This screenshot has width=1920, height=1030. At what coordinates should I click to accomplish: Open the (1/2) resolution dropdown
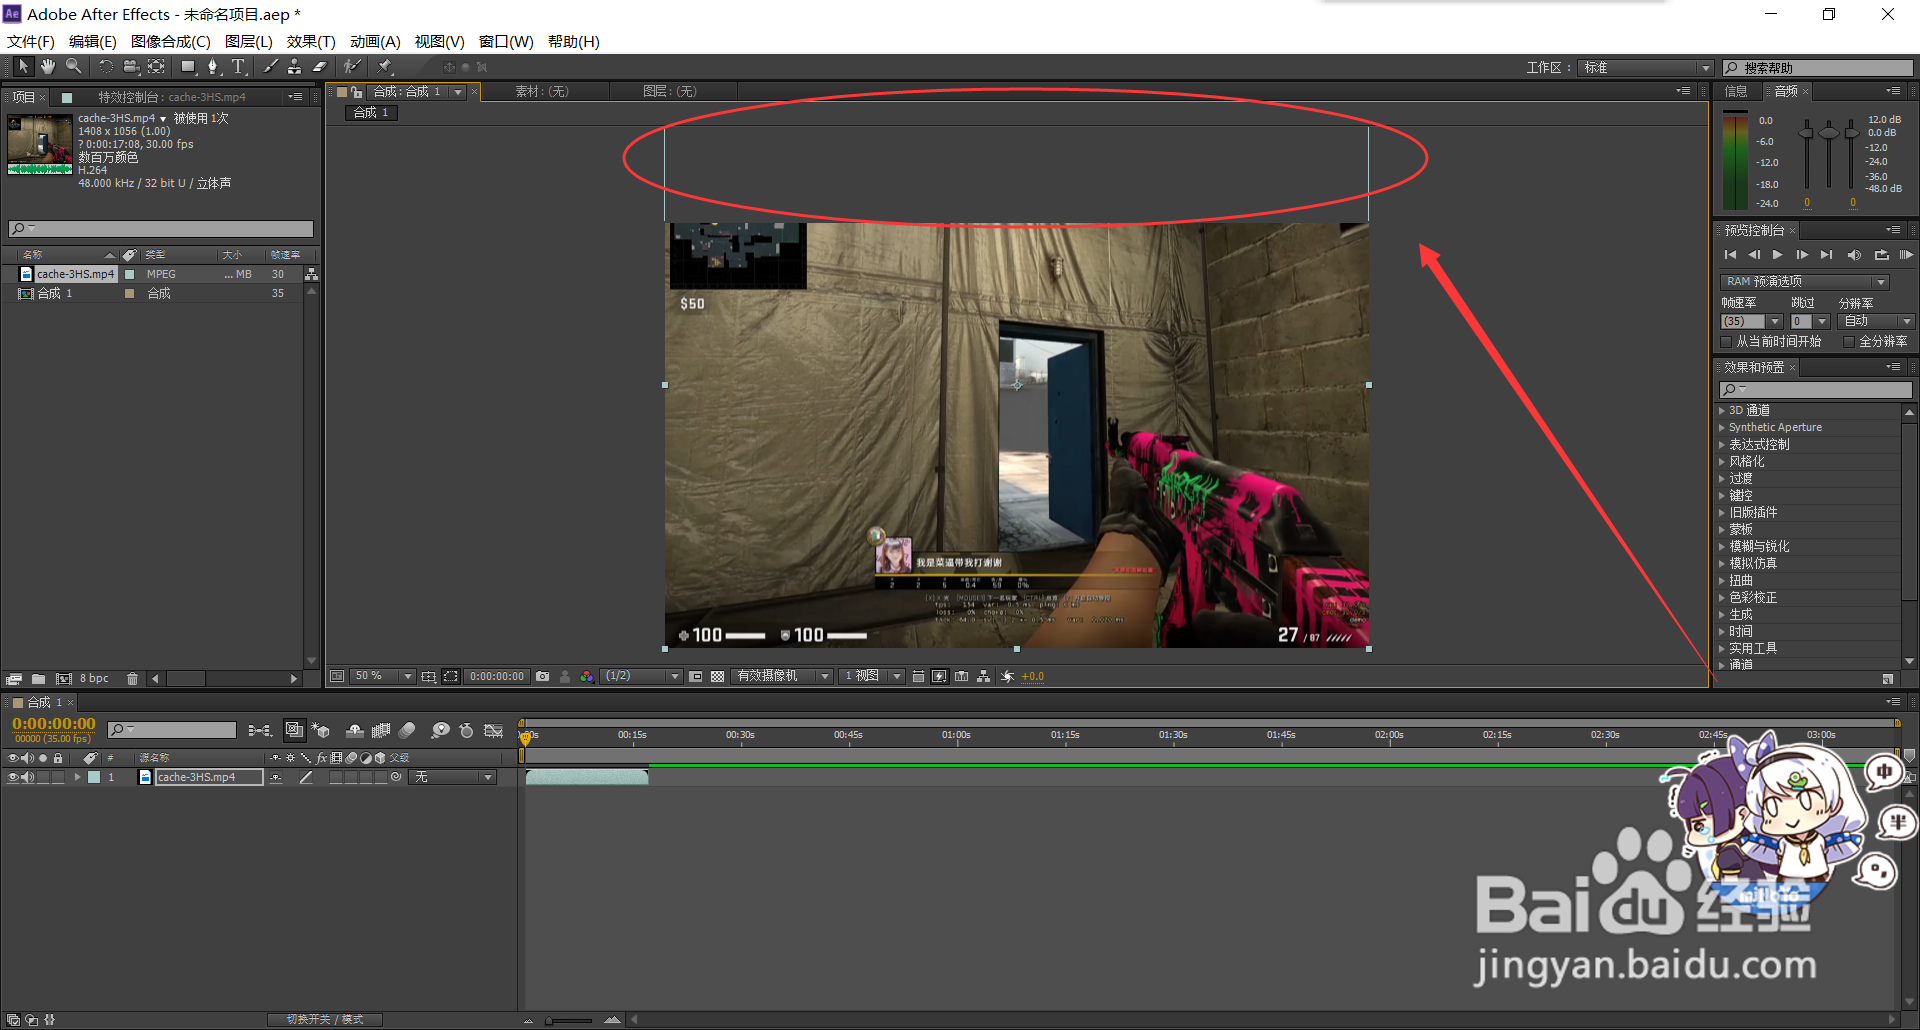(x=642, y=676)
